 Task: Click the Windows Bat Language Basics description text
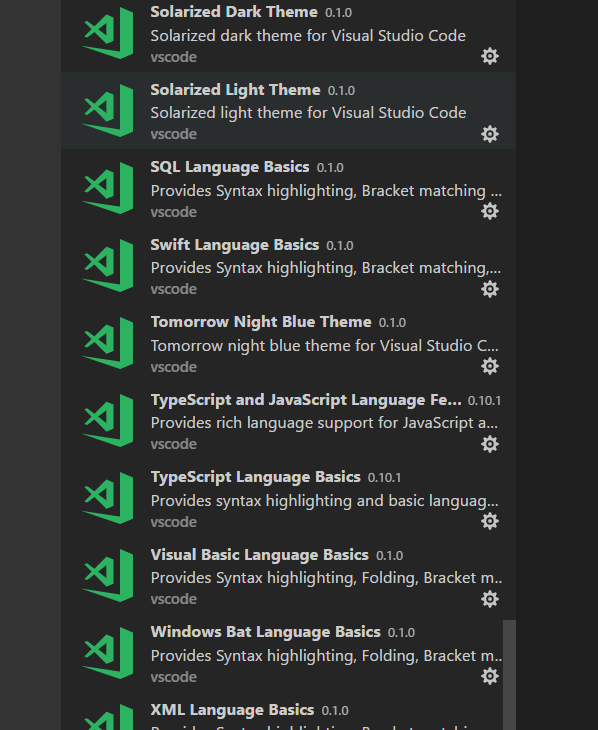(326, 656)
